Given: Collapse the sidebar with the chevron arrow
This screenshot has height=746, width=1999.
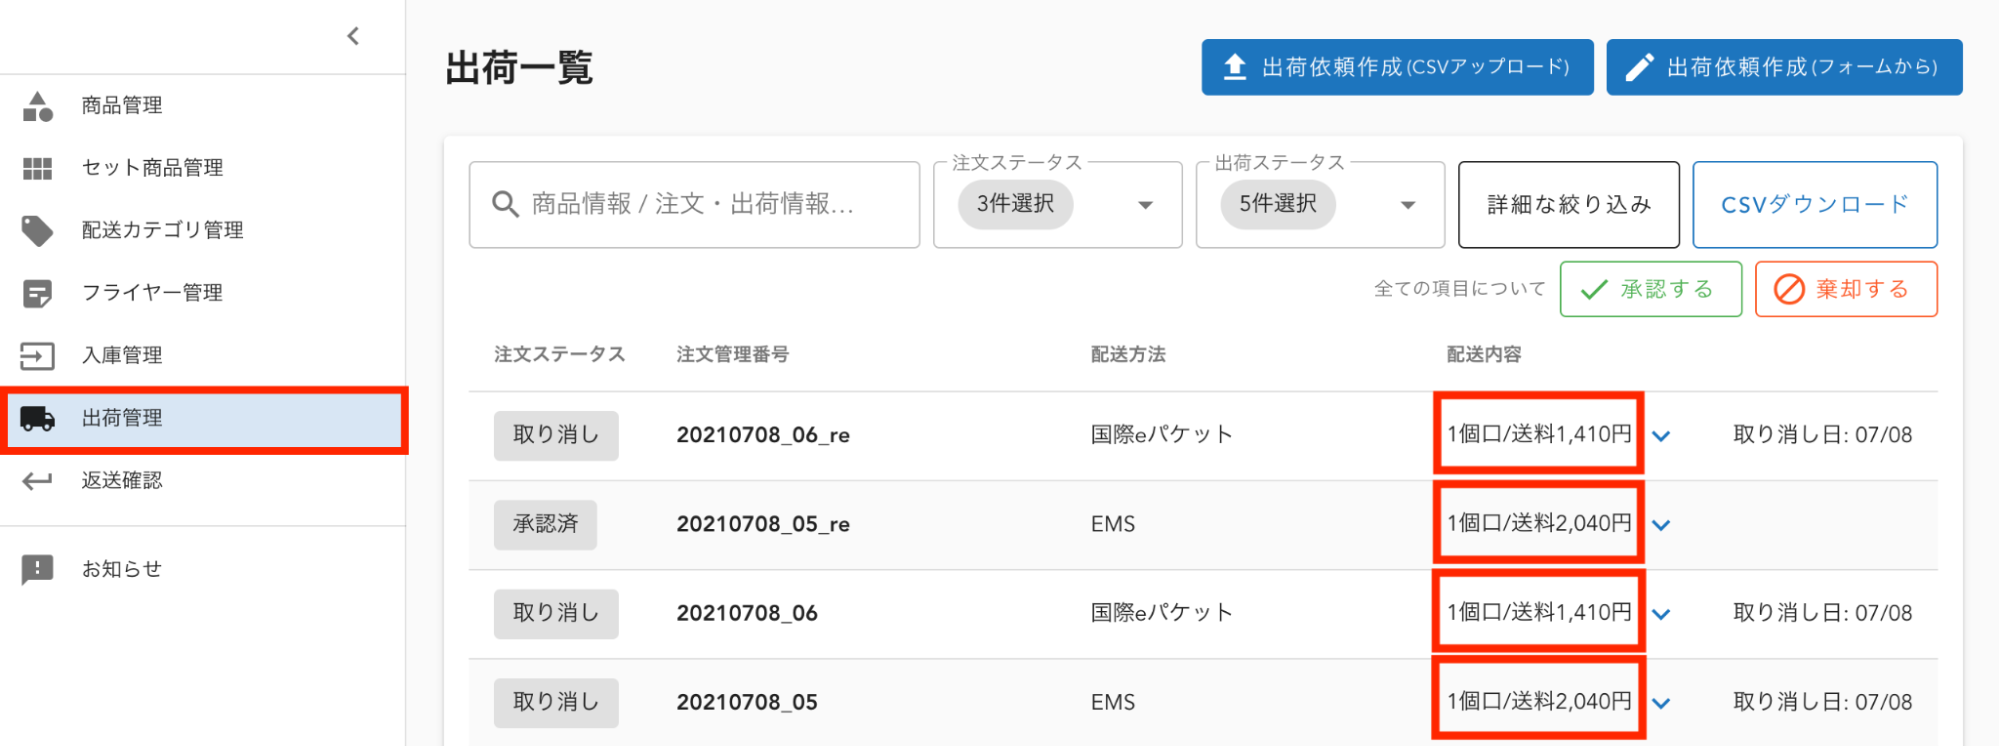Looking at the screenshot, I should (353, 37).
